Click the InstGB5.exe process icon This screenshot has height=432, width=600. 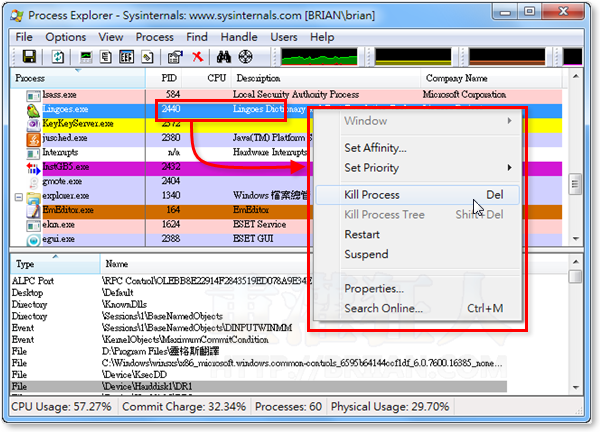[33, 168]
